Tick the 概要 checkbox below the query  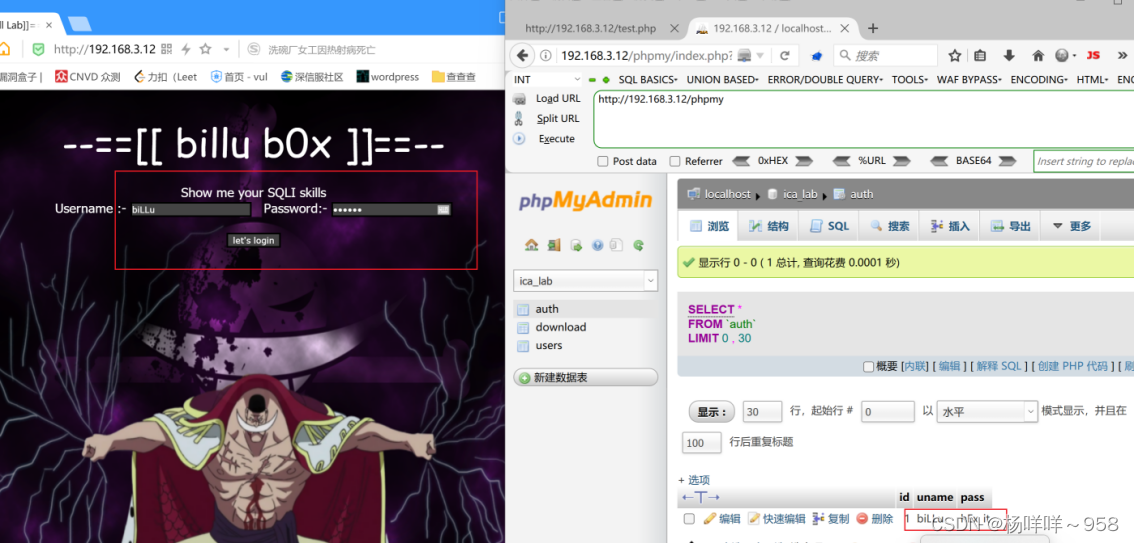[x=868, y=367]
